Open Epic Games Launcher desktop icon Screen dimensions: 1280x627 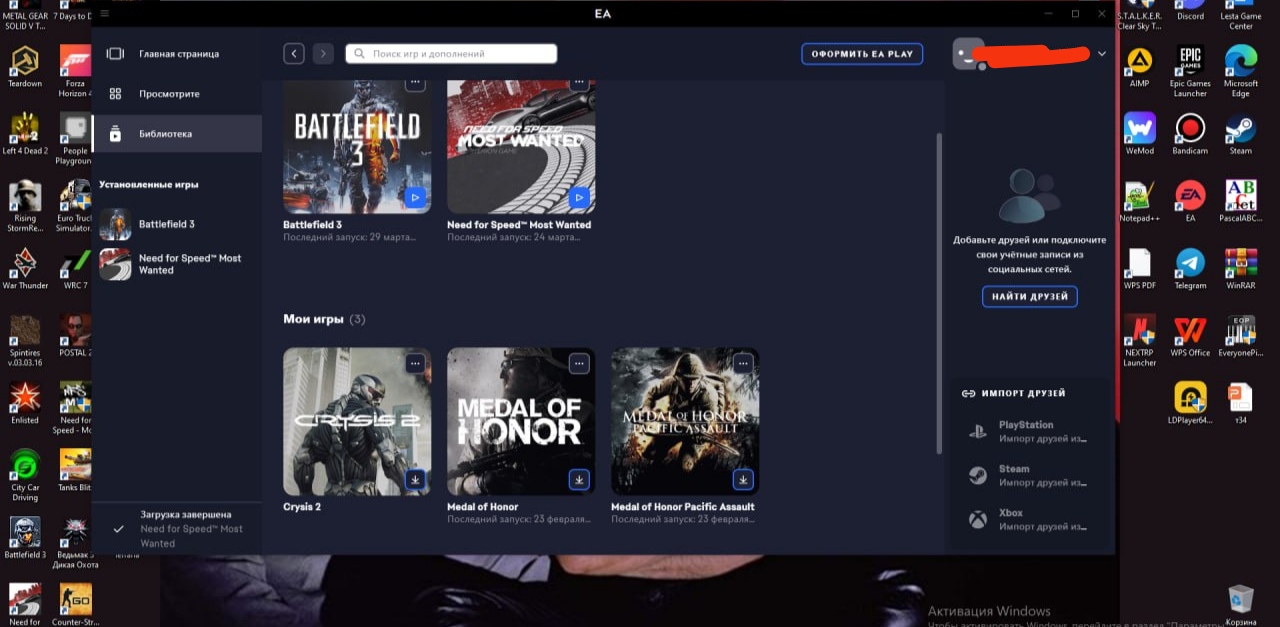1190,72
